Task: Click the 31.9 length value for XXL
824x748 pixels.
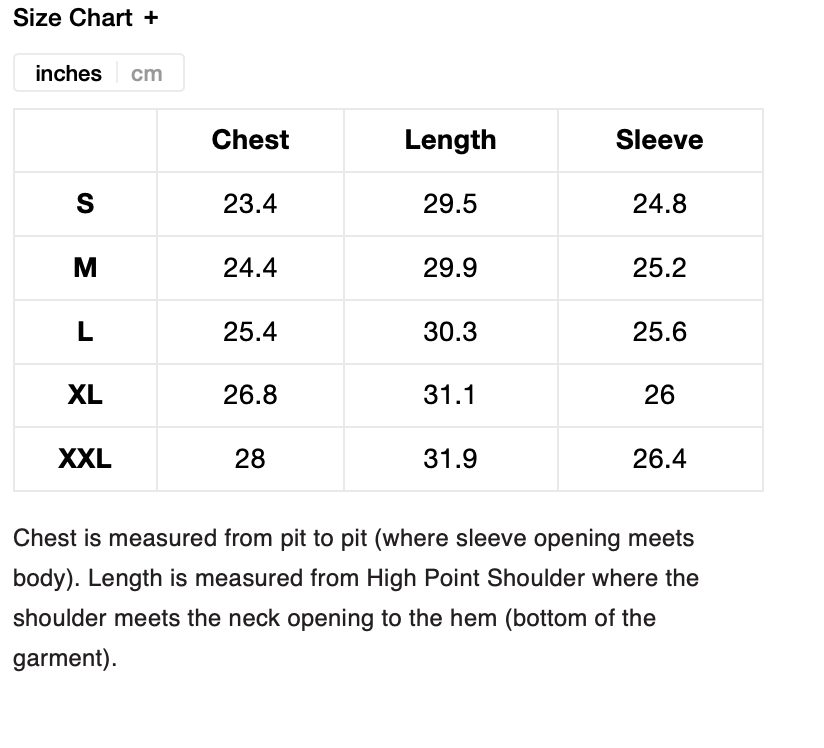Action: 450,459
